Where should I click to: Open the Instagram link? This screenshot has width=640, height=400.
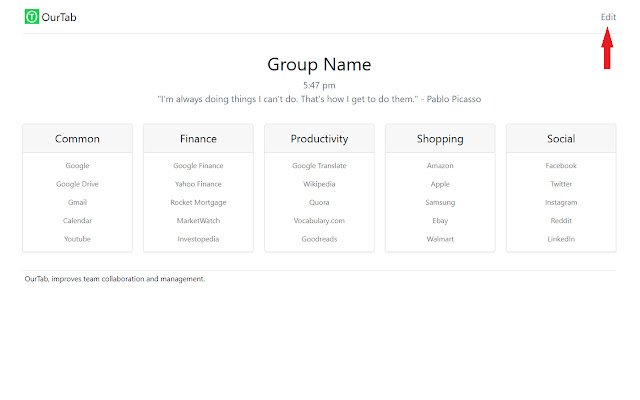(x=561, y=202)
